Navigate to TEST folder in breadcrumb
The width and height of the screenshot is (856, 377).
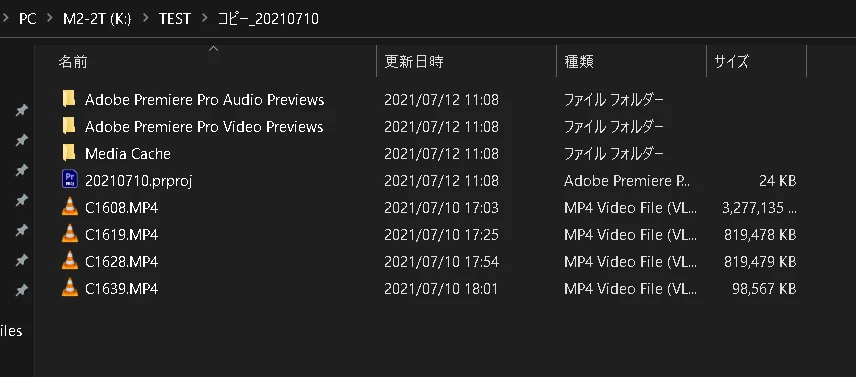pyautogui.click(x=175, y=19)
